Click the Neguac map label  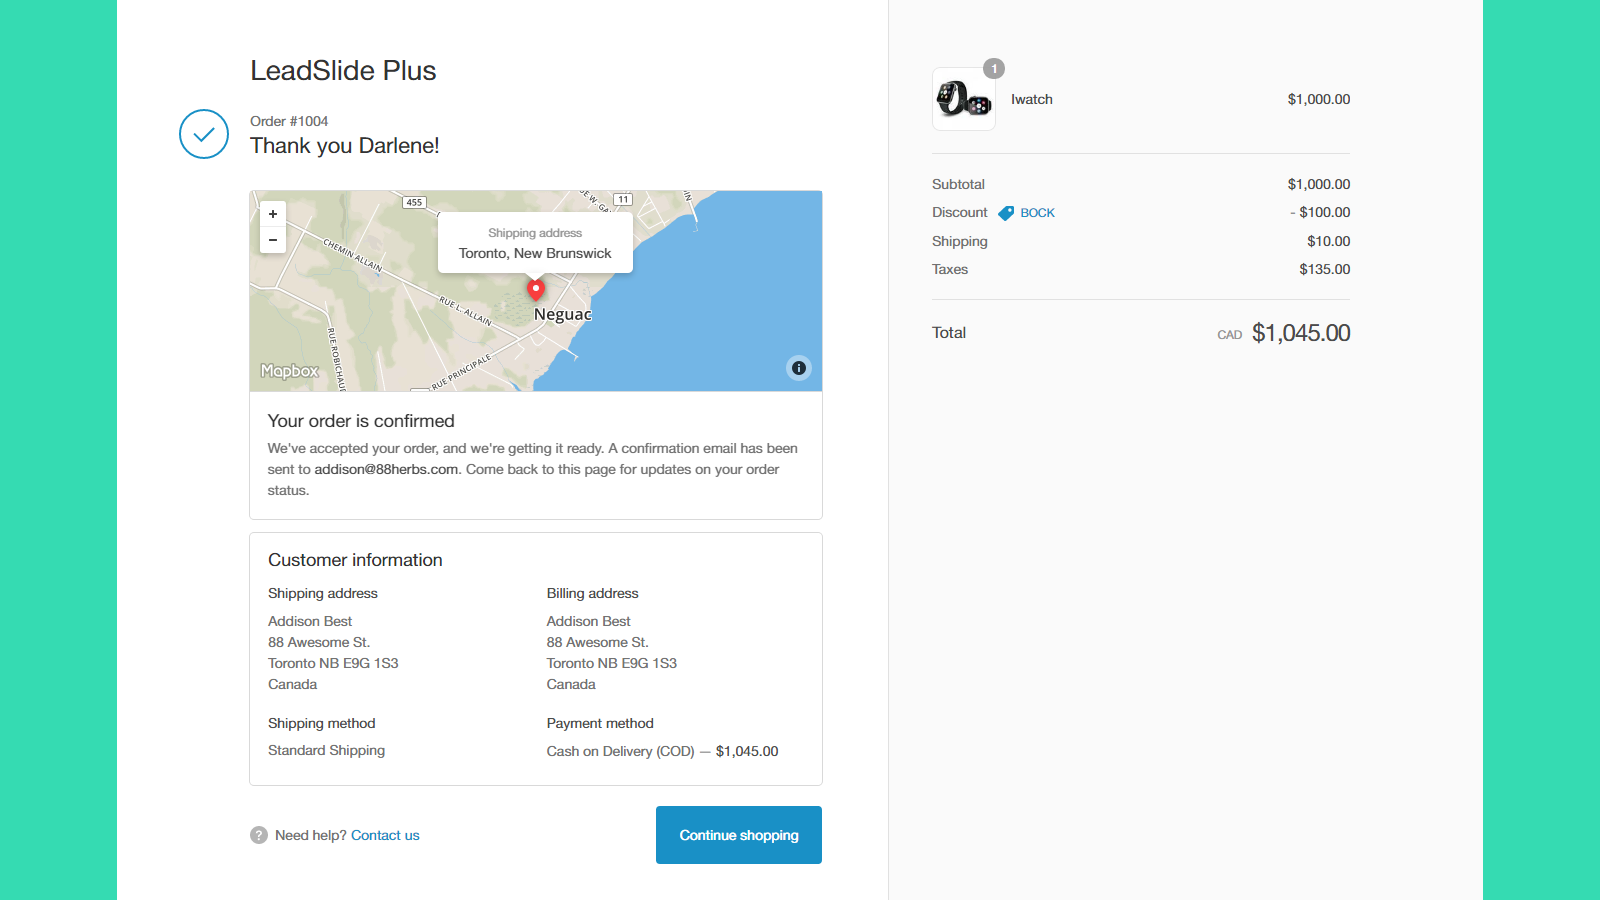(563, 314)
